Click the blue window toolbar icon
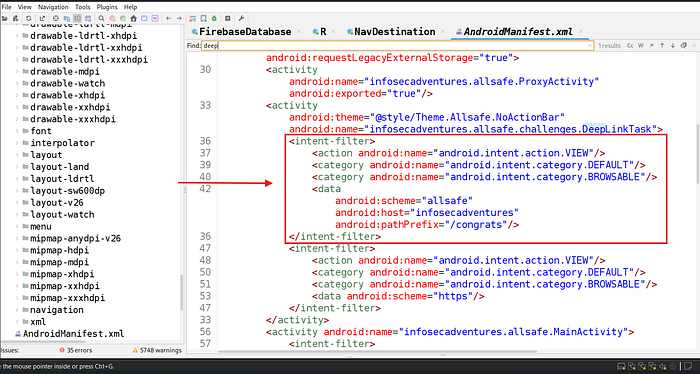Screen dimensions: 700x374 [x=144, y=18]
